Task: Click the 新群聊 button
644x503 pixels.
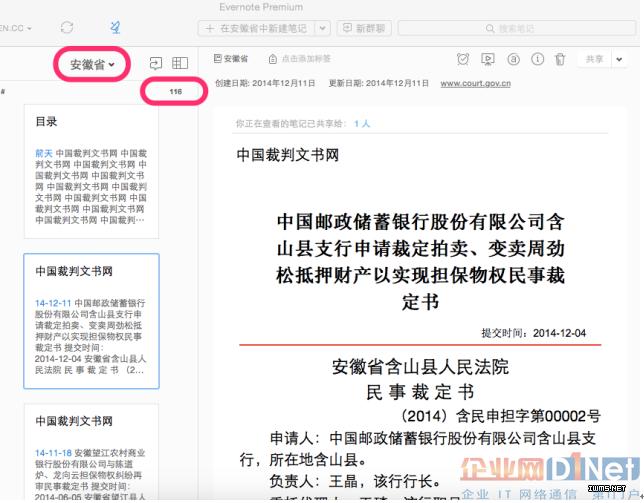Action: pyautogui.click(x=364, y=29)
